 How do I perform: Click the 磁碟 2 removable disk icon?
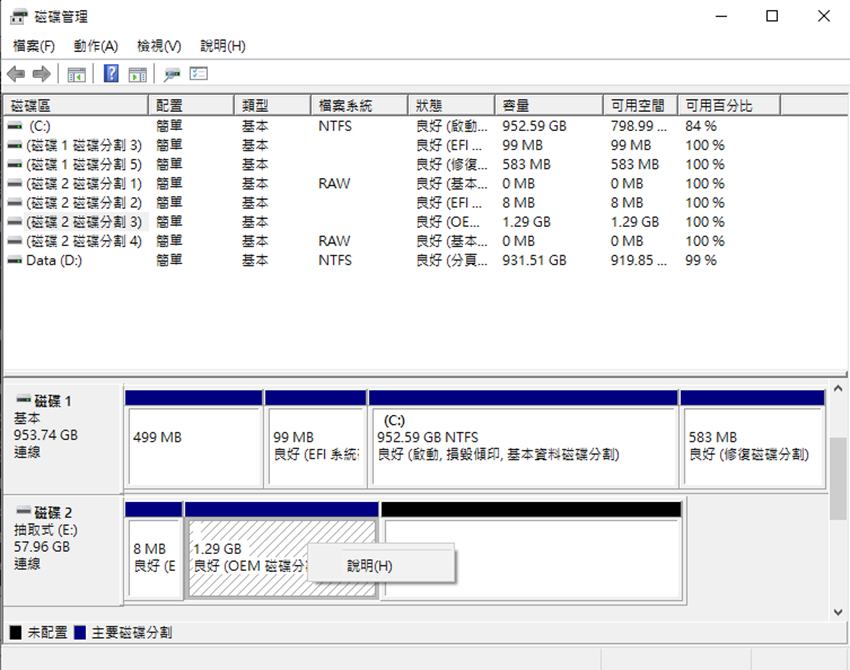(23, 511)
